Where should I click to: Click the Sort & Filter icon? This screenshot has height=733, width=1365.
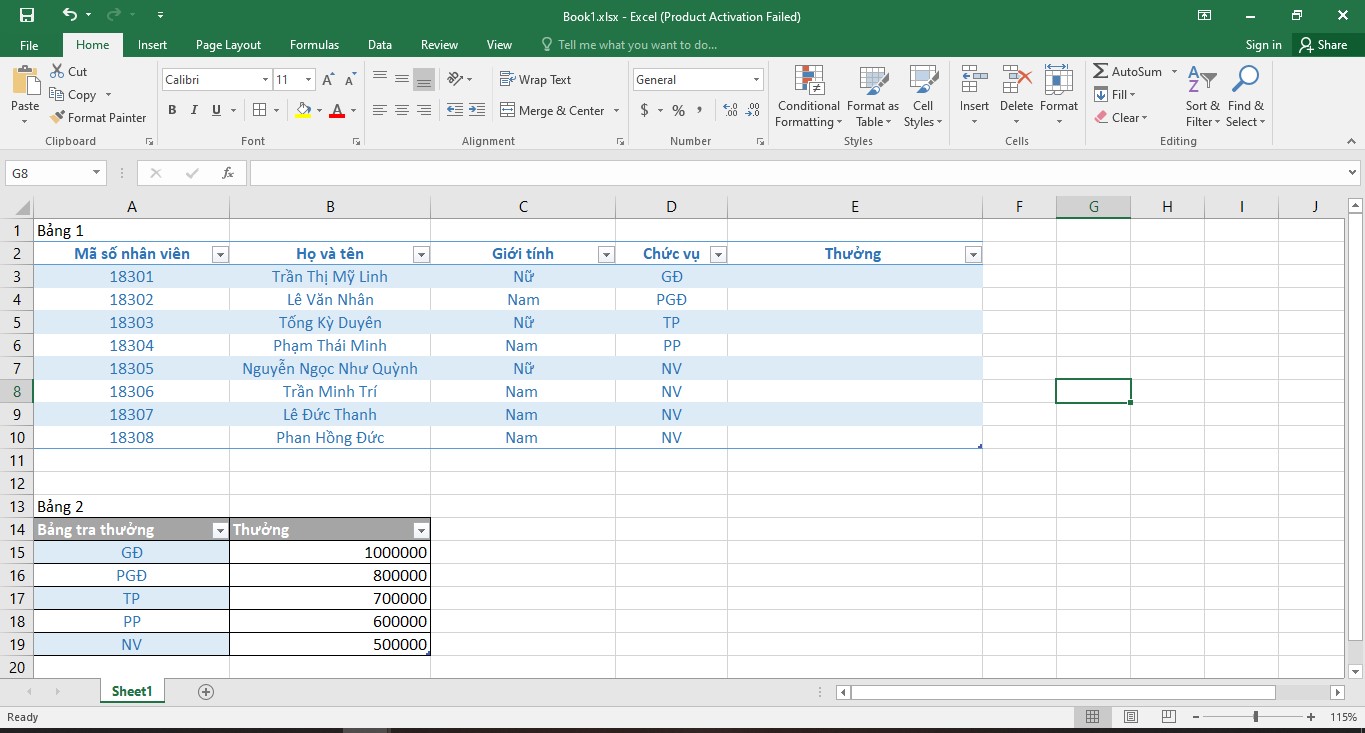[1202, 97]
